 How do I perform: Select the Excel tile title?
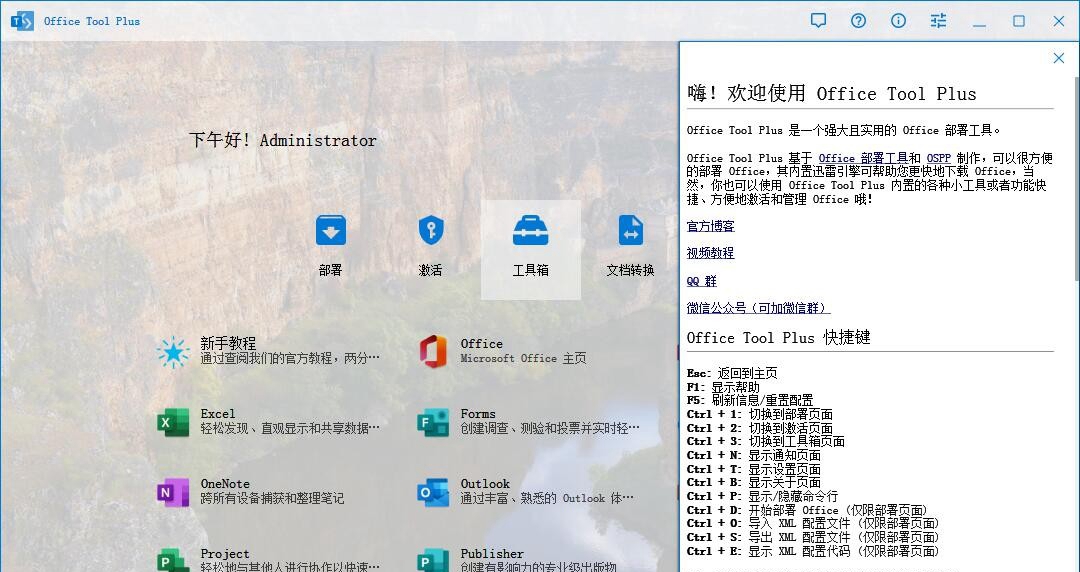[218, 413]
